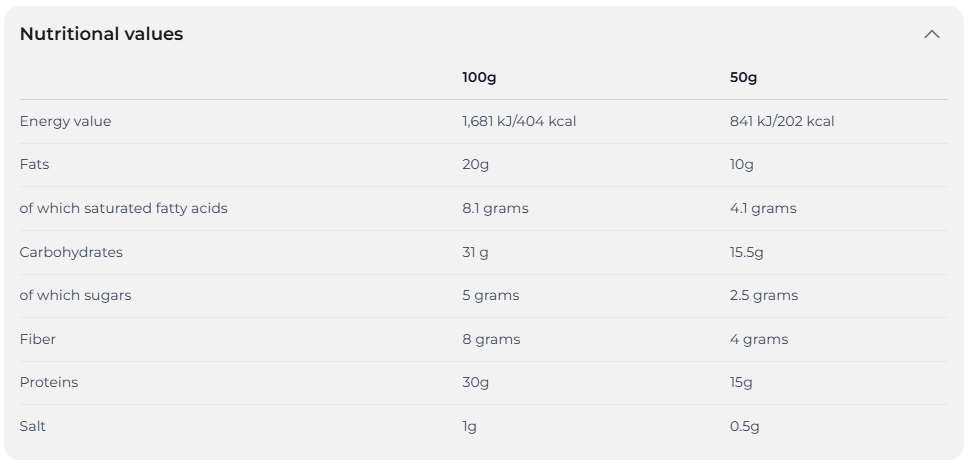Viewport: 970px width, 466px height.
Task: Click the 100g column header
Action: pos(479,78)
